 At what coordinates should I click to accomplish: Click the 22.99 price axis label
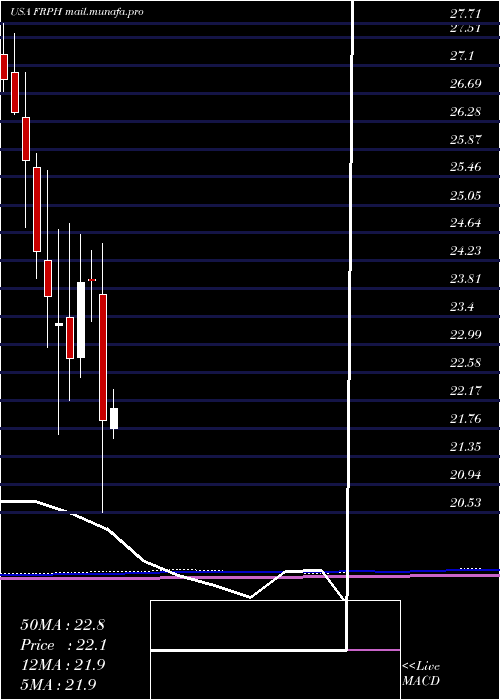coord(465,335)
